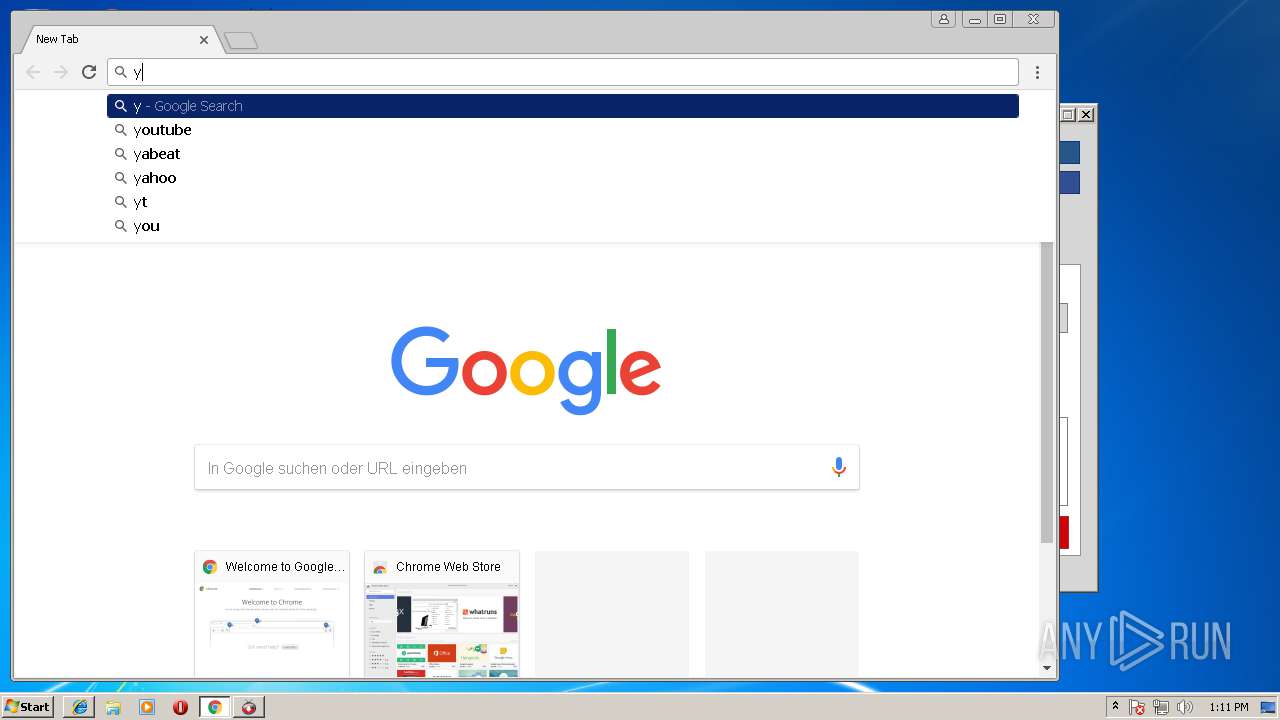Click the Chrome user profile icon
Viewport: 1280px width, 720px height.
click(x=943, y=19)
